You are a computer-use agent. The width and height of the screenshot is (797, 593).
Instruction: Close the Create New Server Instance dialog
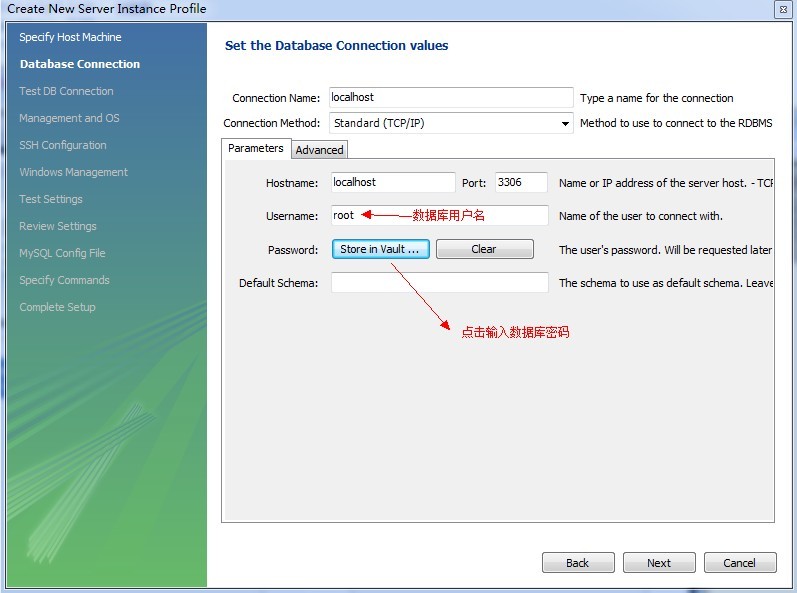click(x=783, y=10)
